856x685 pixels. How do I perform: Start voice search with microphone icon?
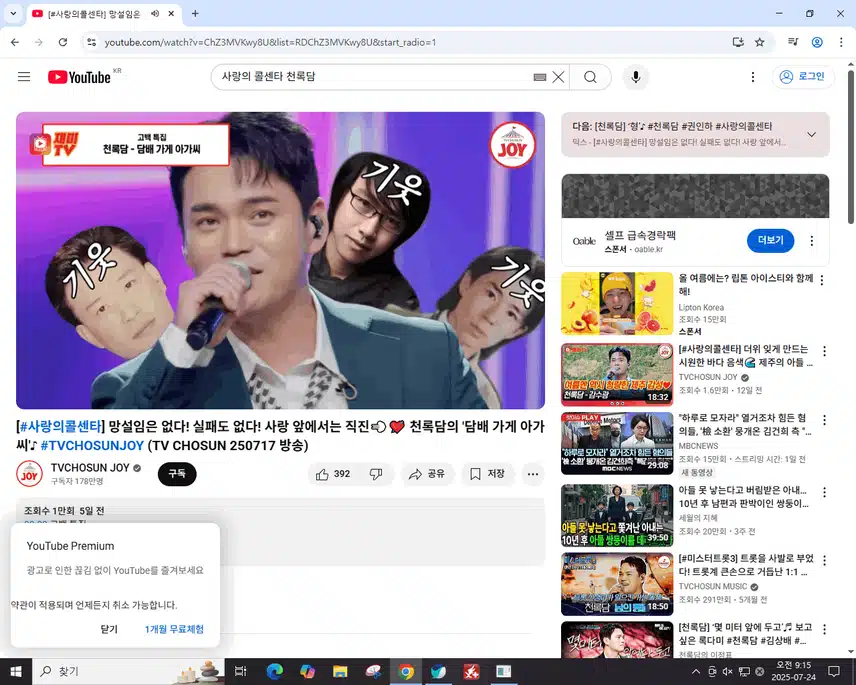pyautogui.click(x=635, y=77)
